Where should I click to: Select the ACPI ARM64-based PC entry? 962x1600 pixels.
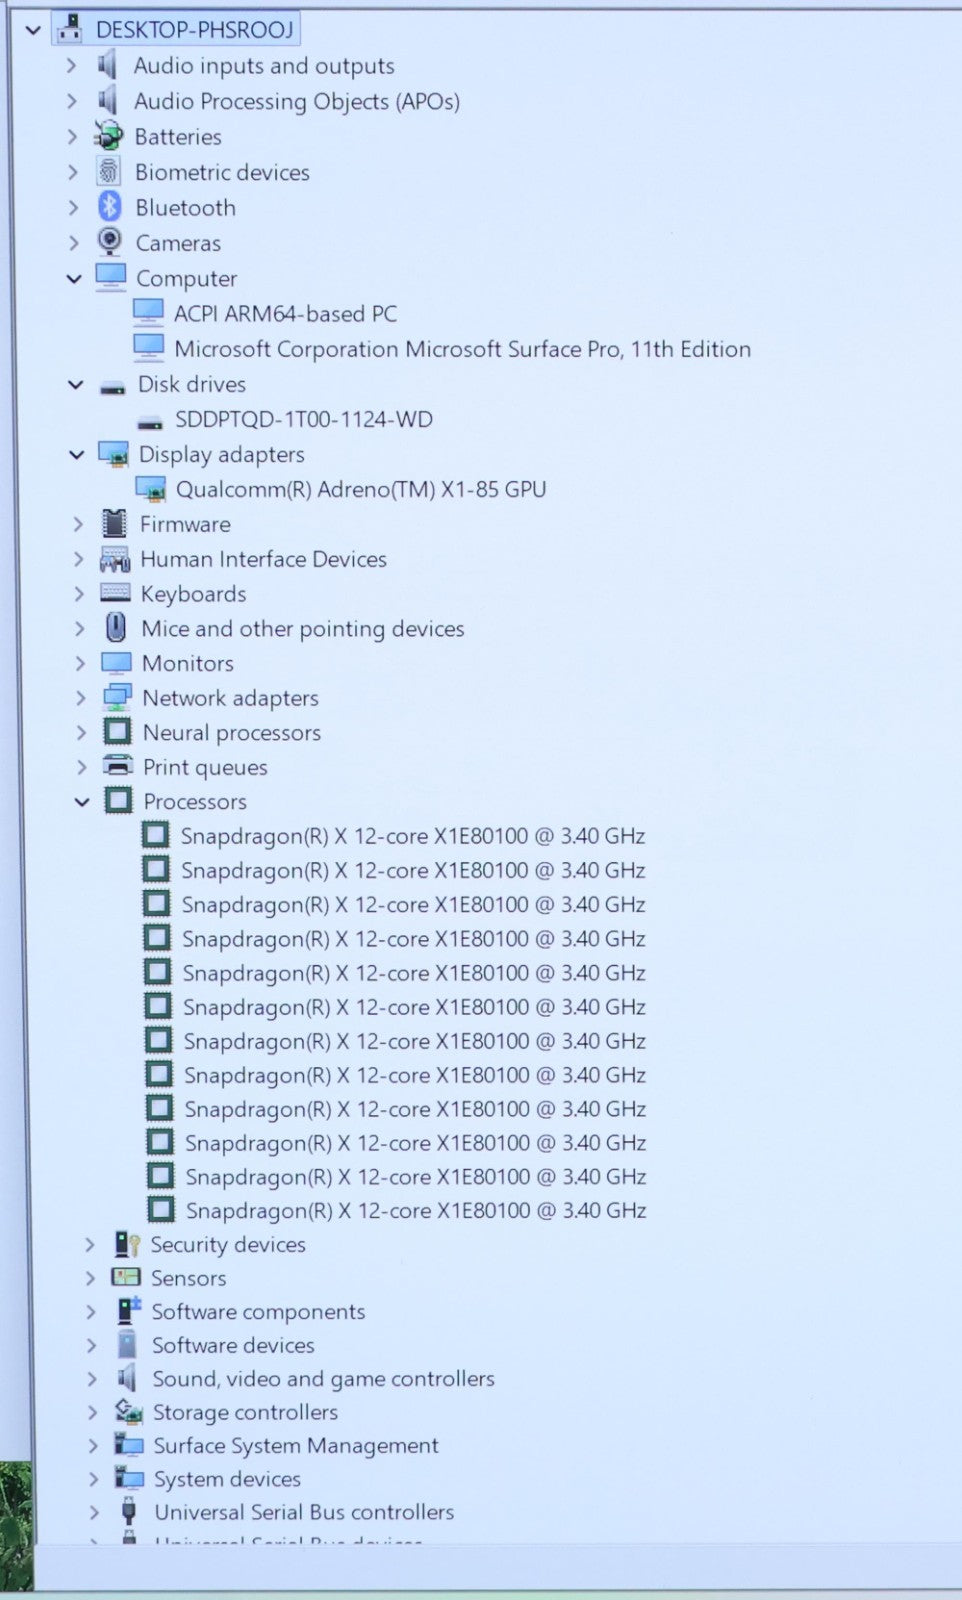[x=285, y=314]
